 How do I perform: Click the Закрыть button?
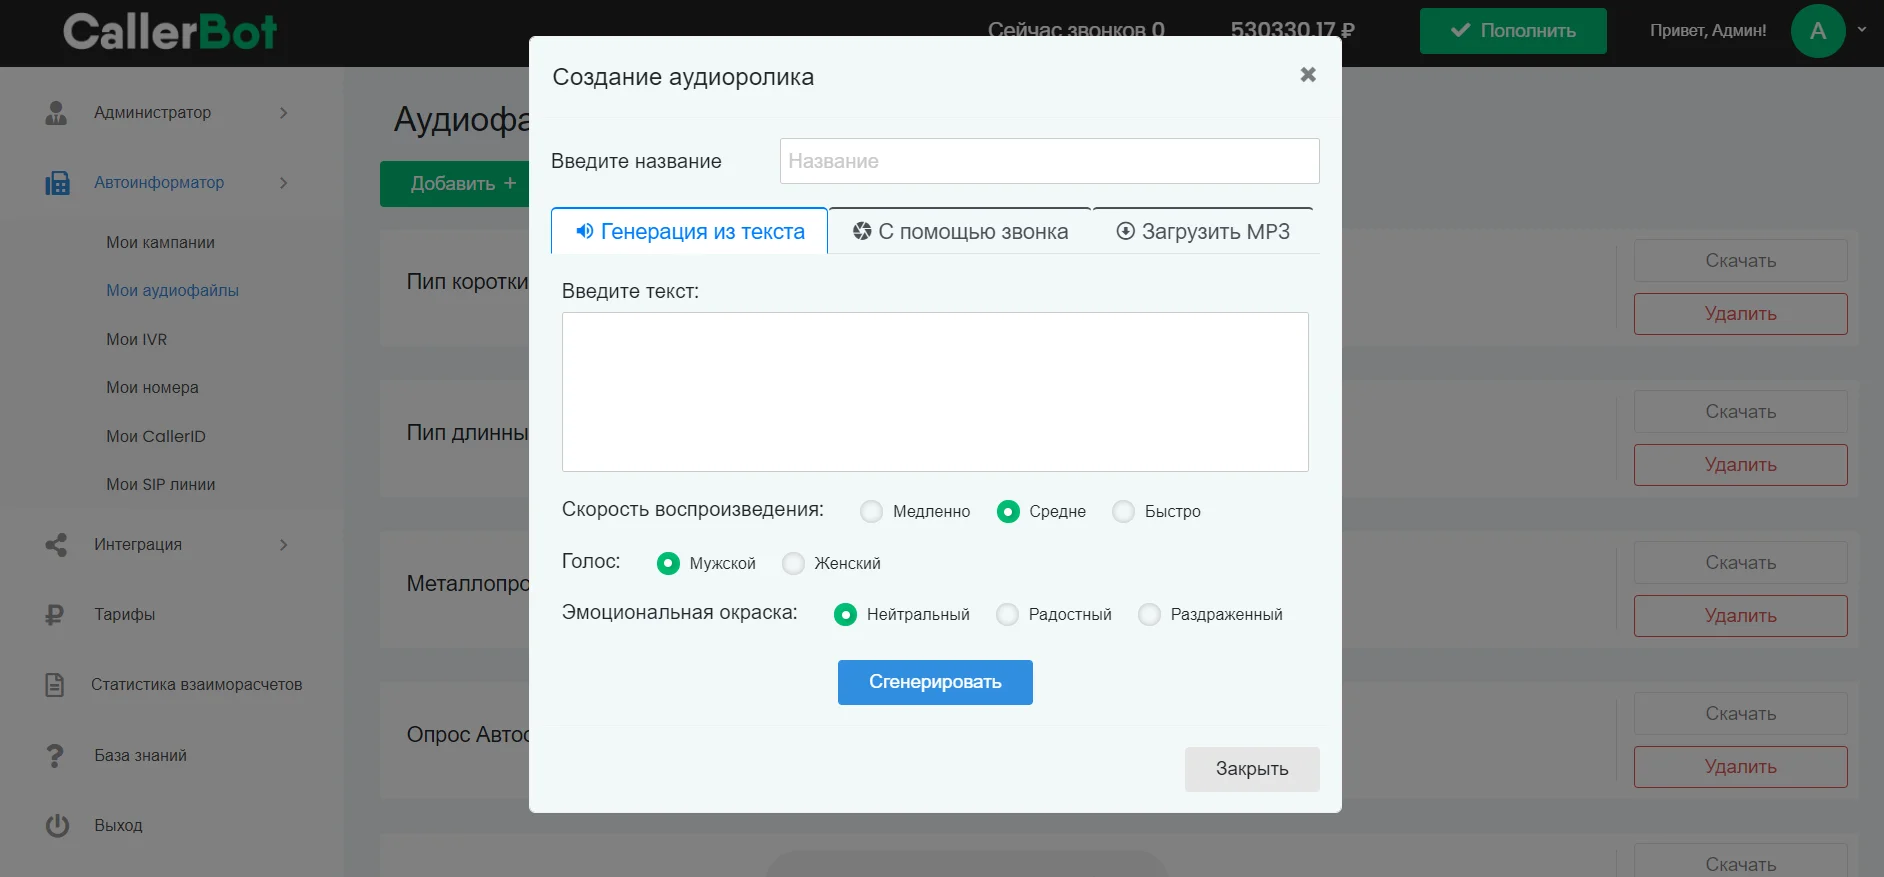[1252, 769]
